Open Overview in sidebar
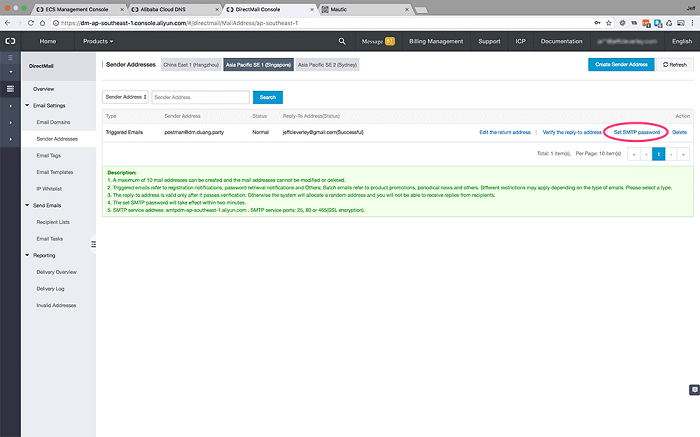 (x=43, y=89)
